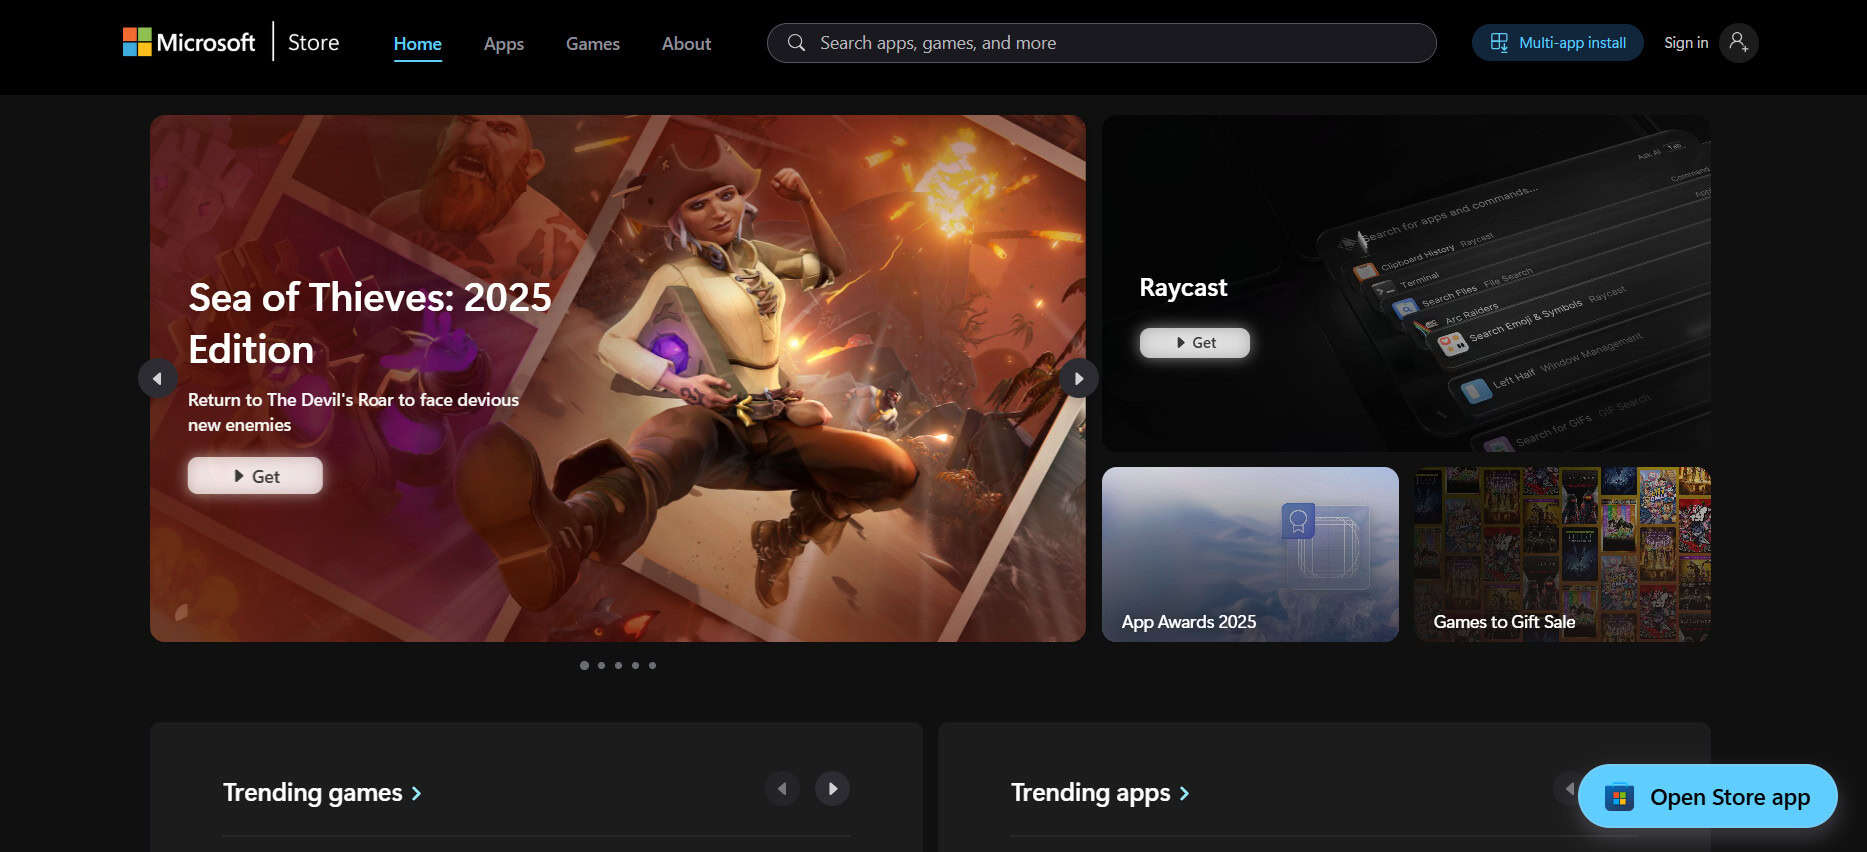
Task: Click the Sign in link
Action: pyautogui.click(x=1685, y=43)
